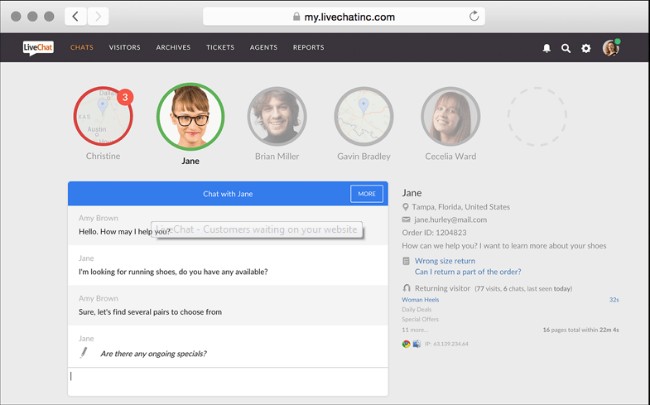Click the Jane name heading in details
650x405 pixels.
pyautogui.click(x=412, y=193)
